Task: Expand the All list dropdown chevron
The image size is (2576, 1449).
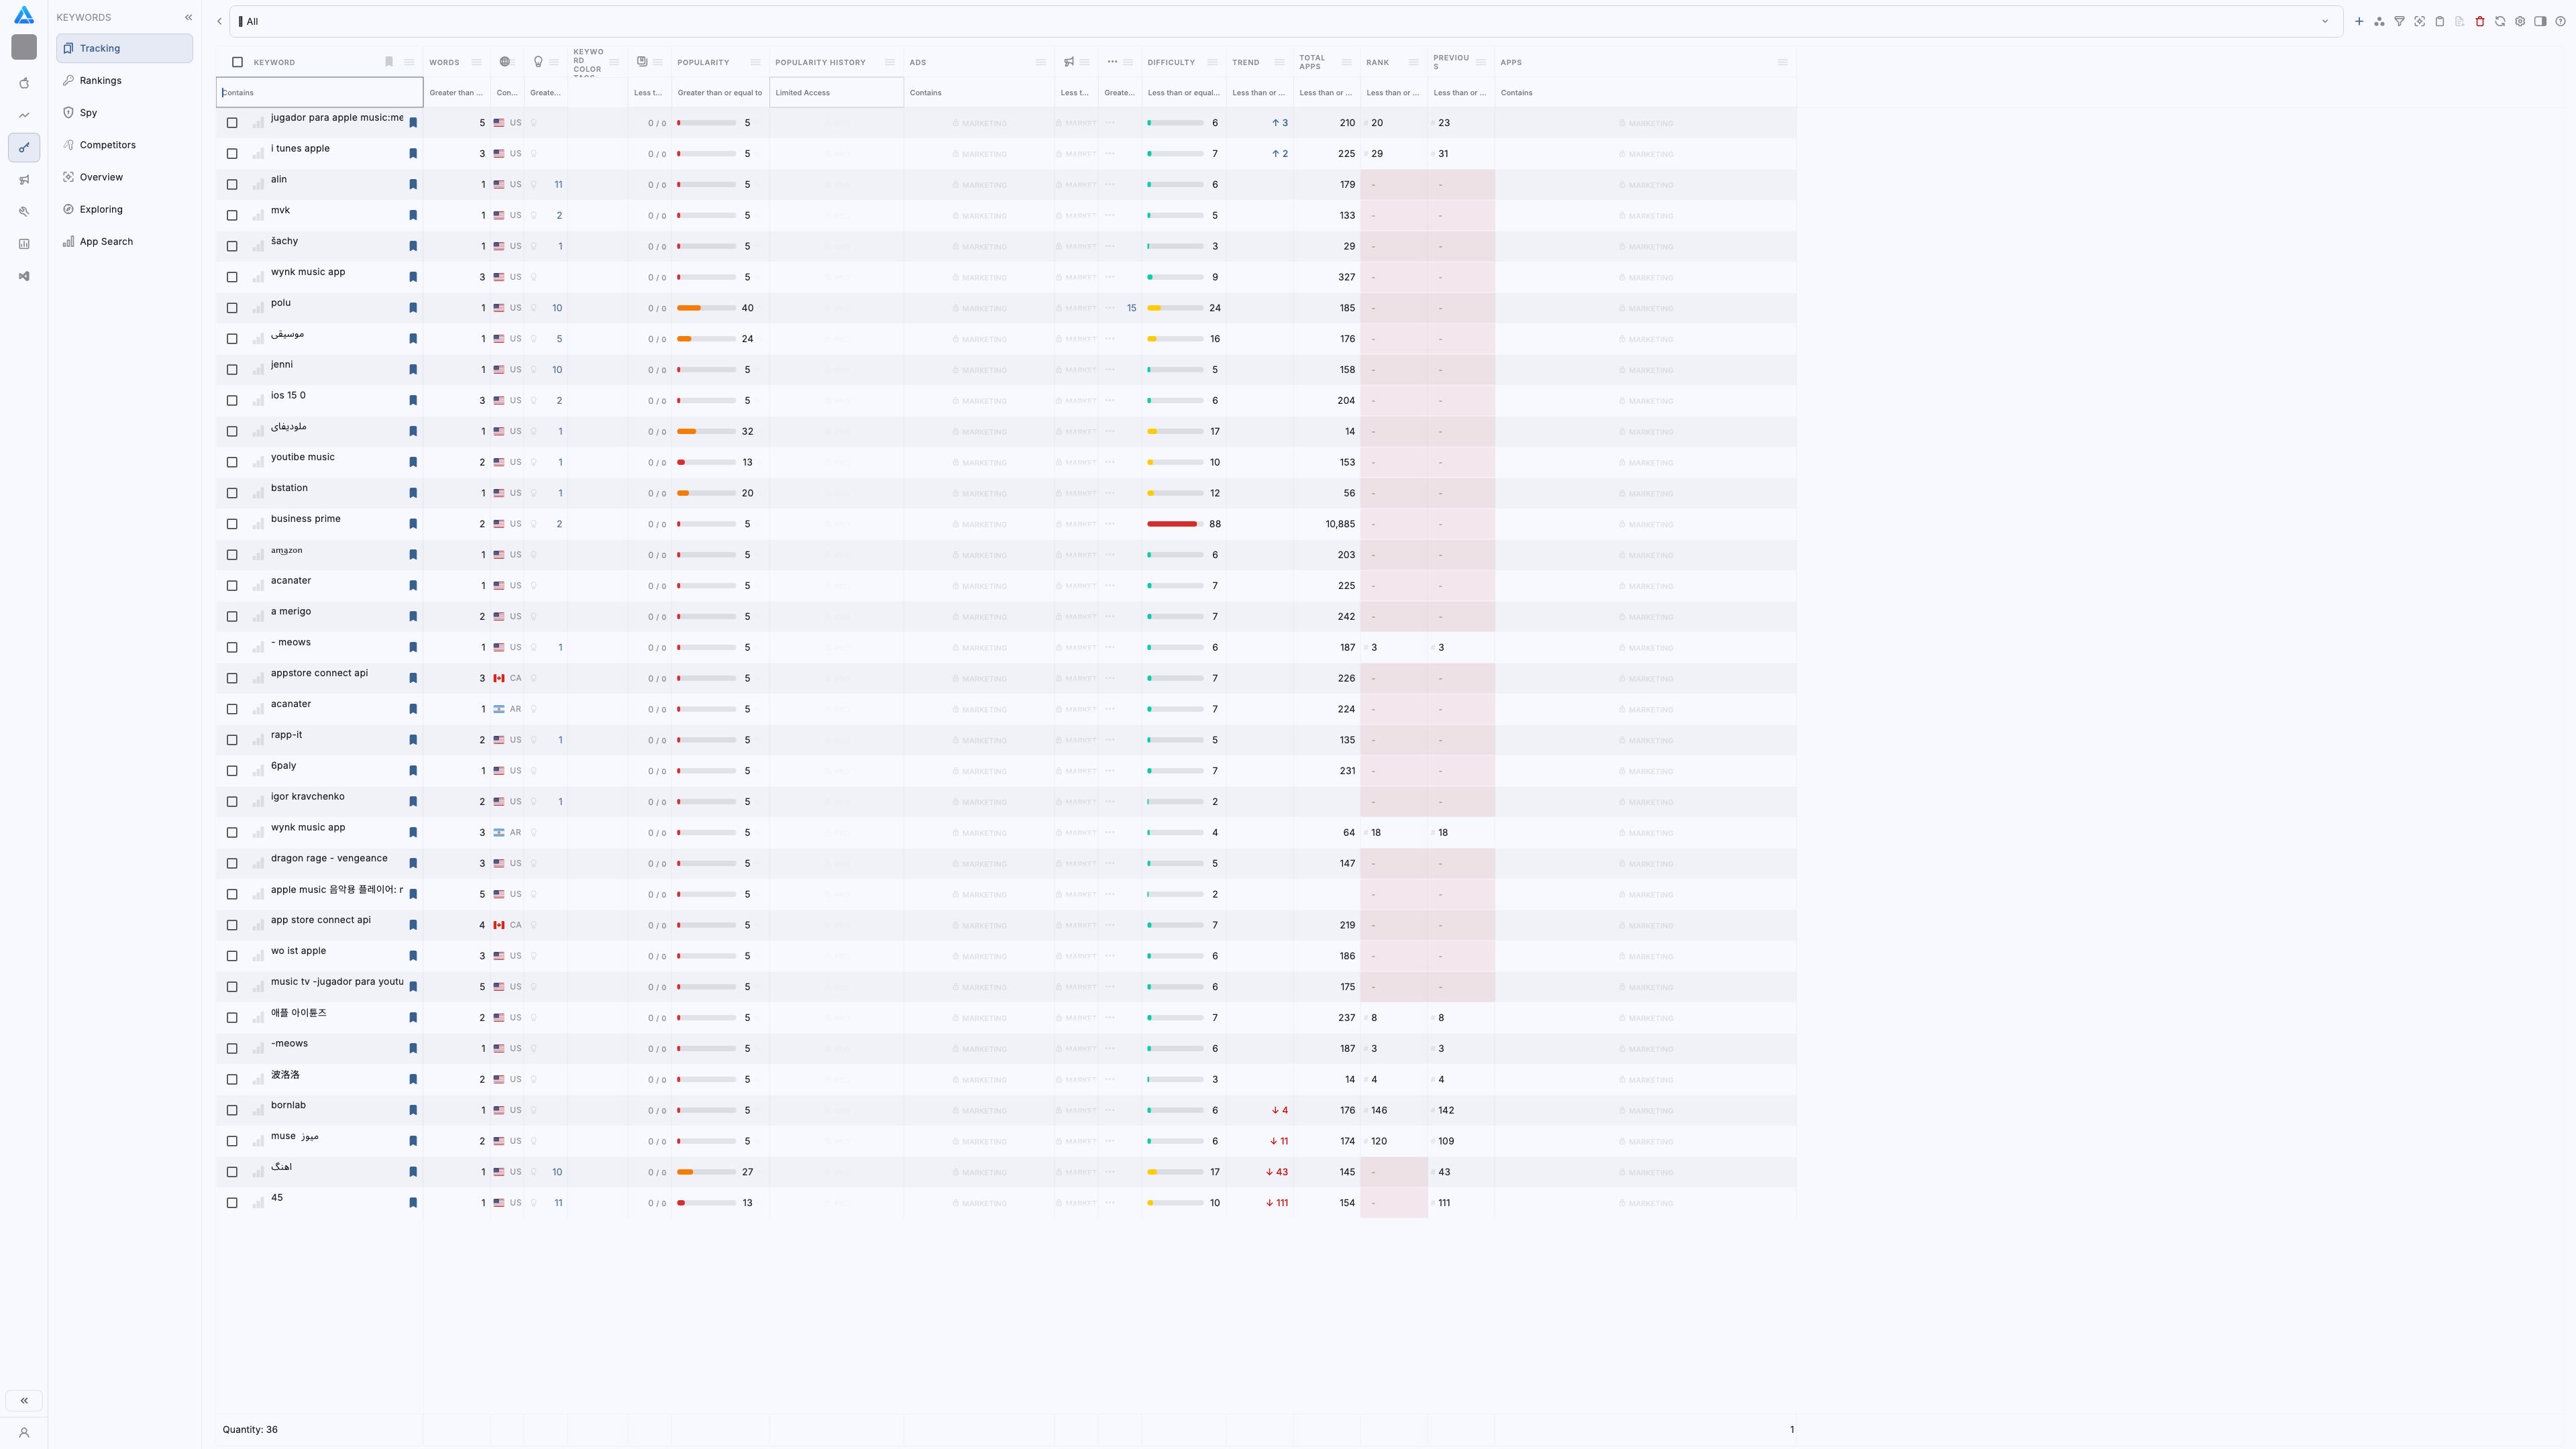Action: [x=2325, y=21]
